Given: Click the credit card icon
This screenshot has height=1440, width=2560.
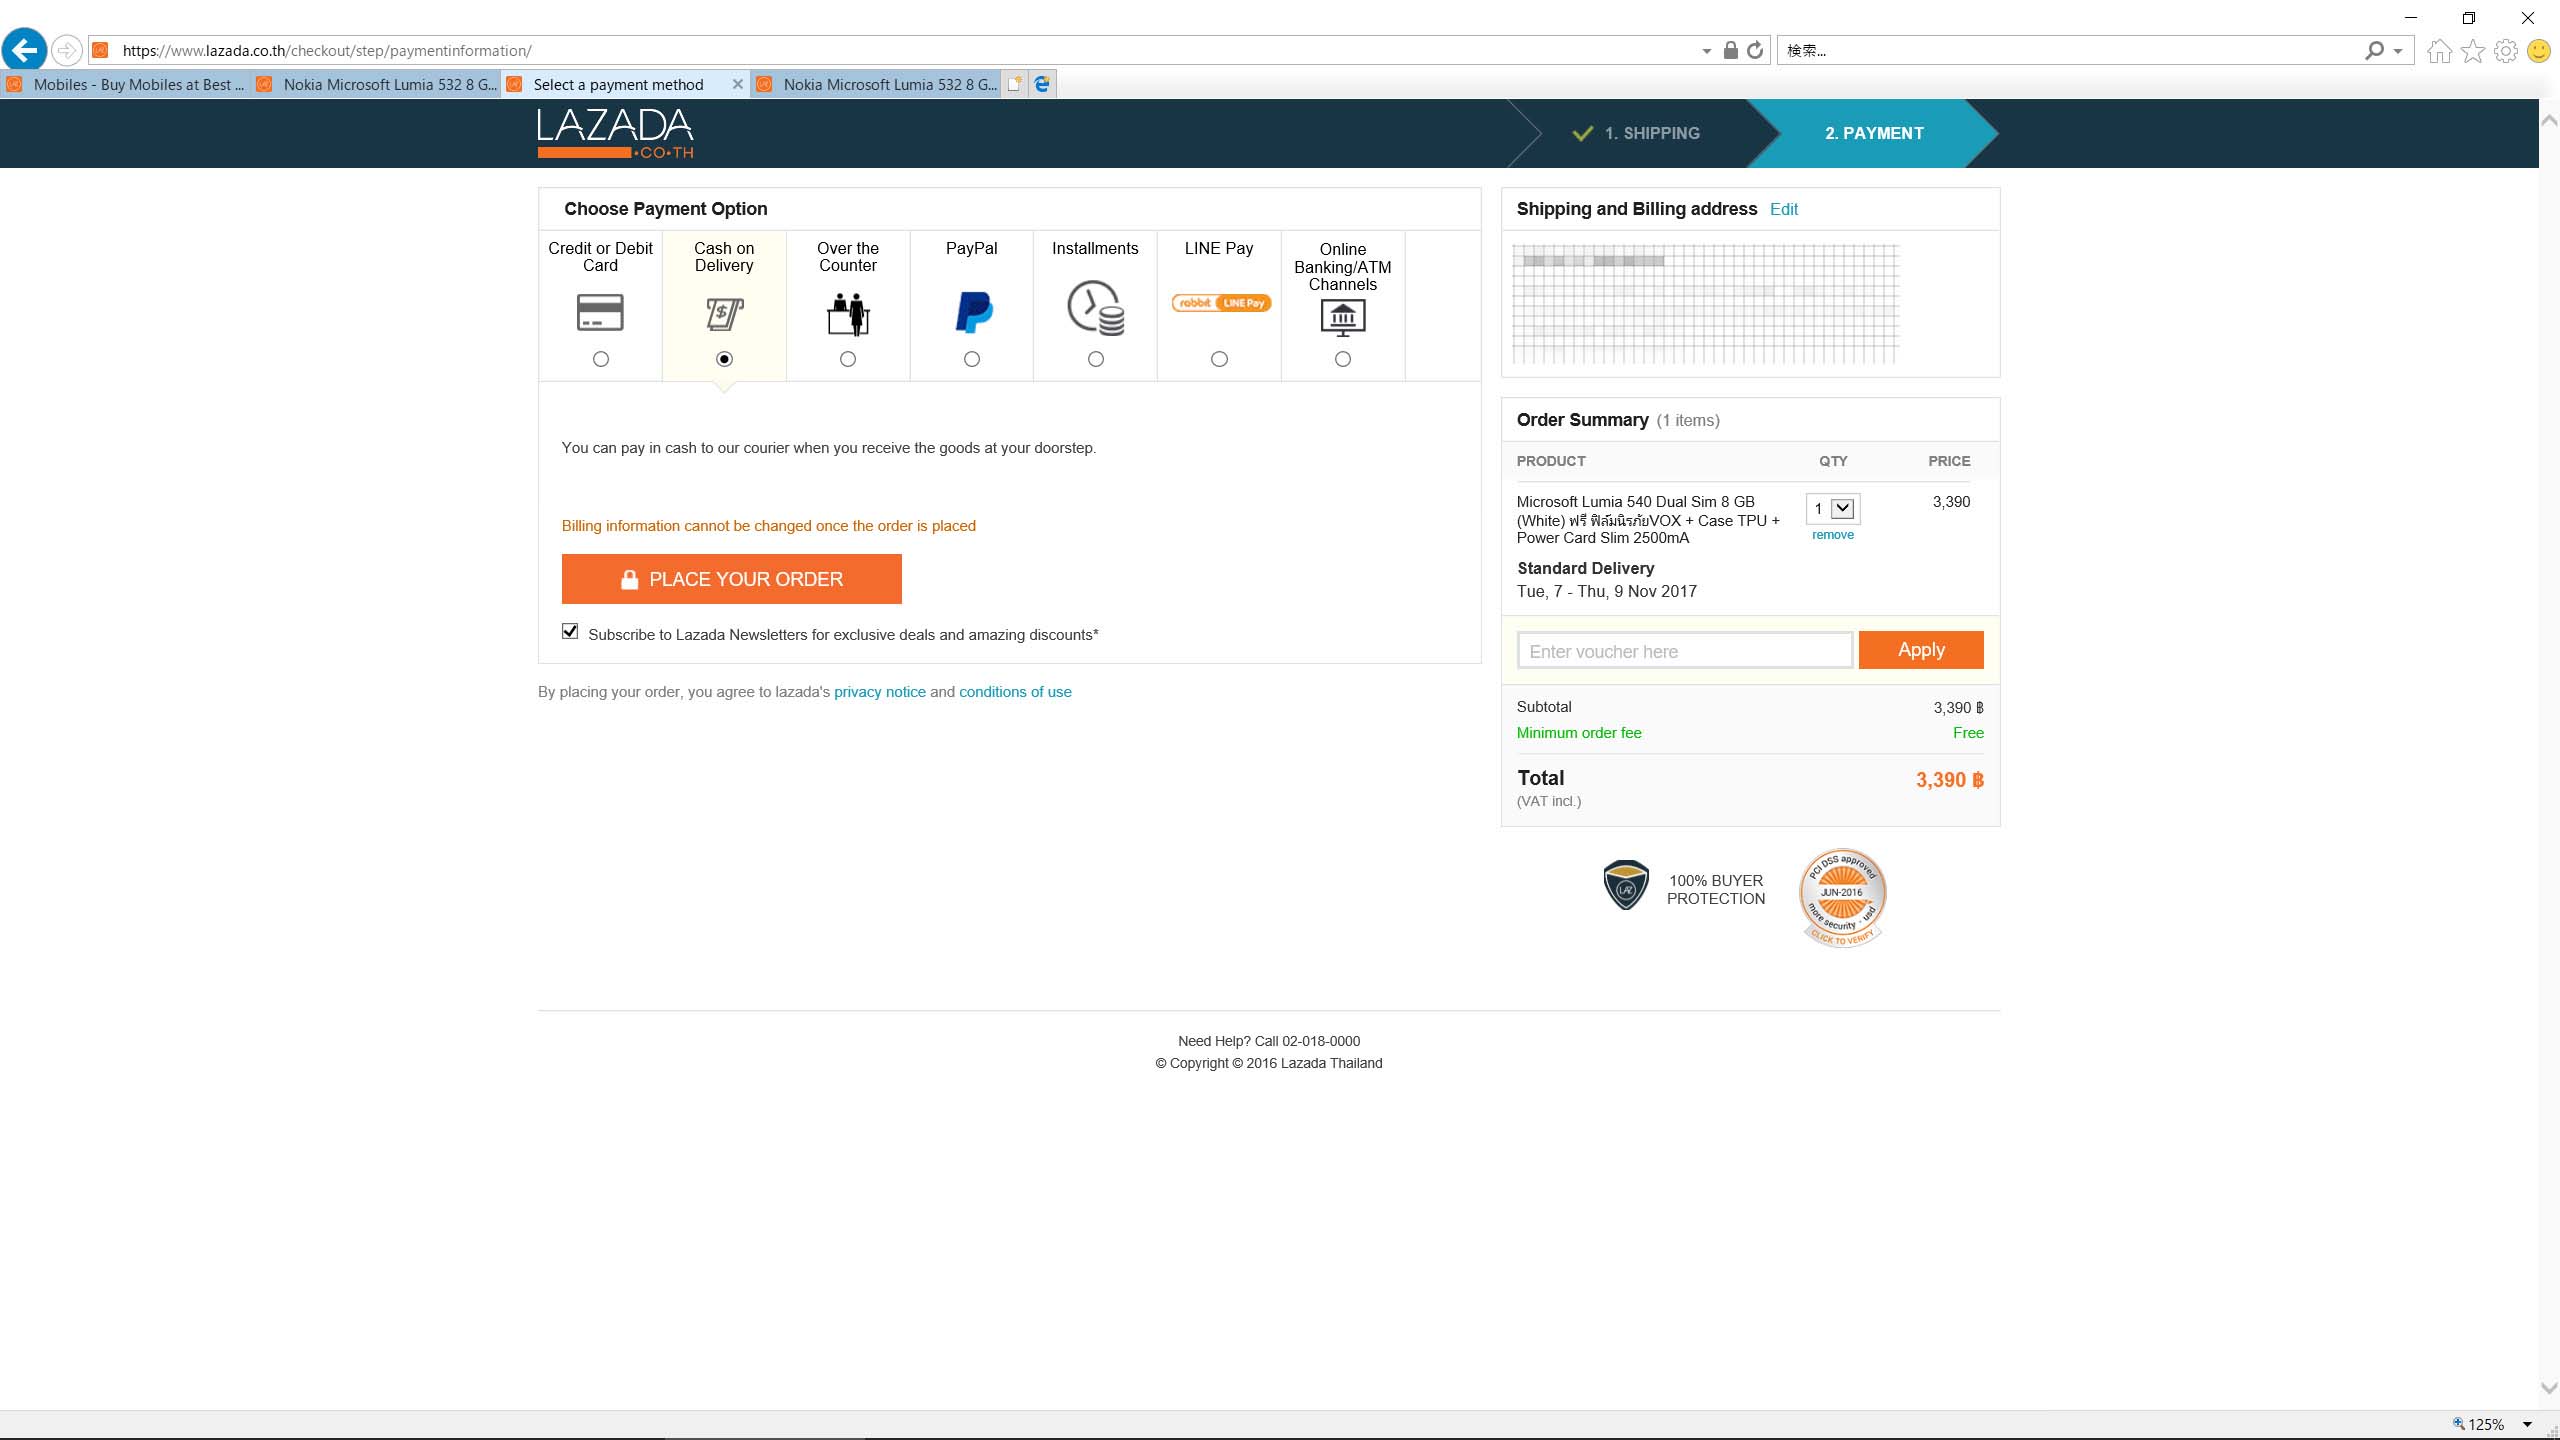Looking at the screenshot, I should pyautogui.click(x=600, y=312).
